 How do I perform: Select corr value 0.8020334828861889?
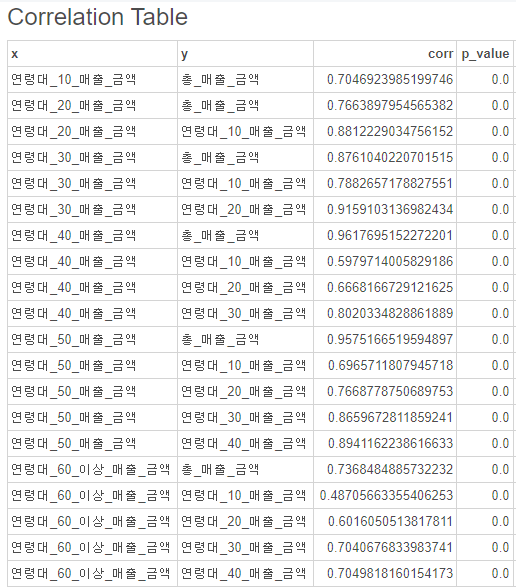coord(390,314)
